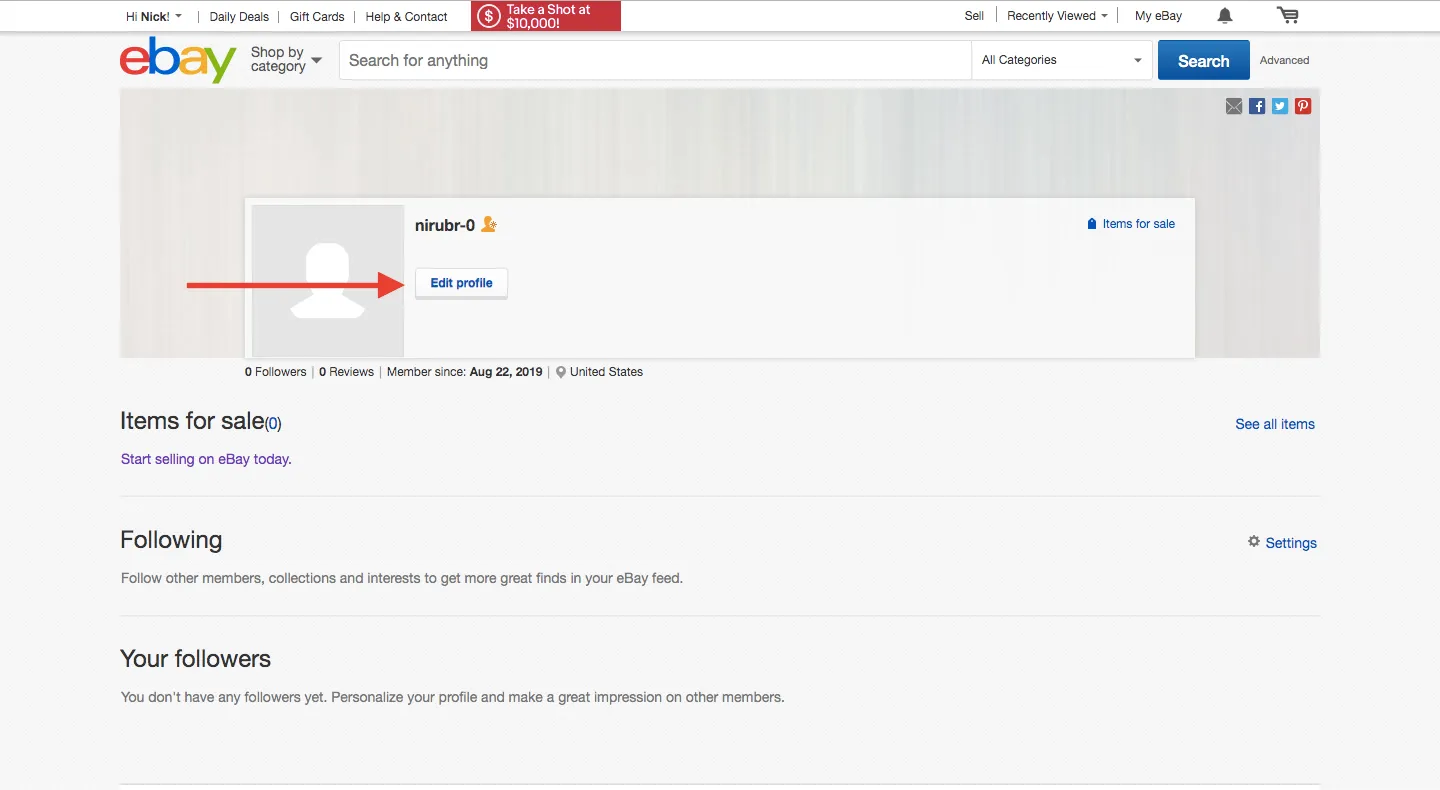Go to Help & Contact

(x=405, y=16)
